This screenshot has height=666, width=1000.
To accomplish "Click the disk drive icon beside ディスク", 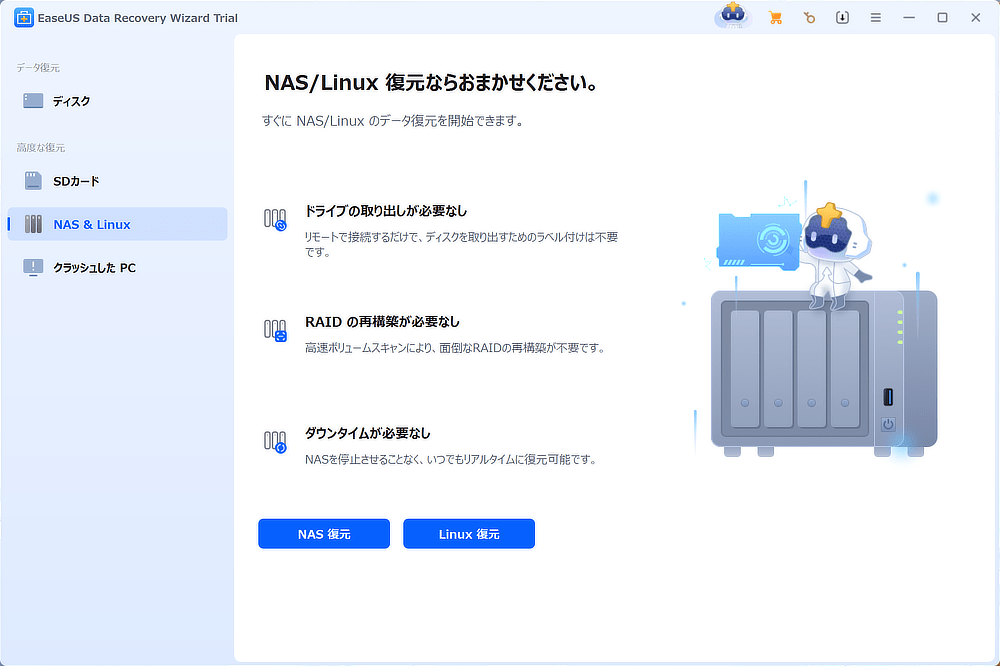I will click(33, 101).
